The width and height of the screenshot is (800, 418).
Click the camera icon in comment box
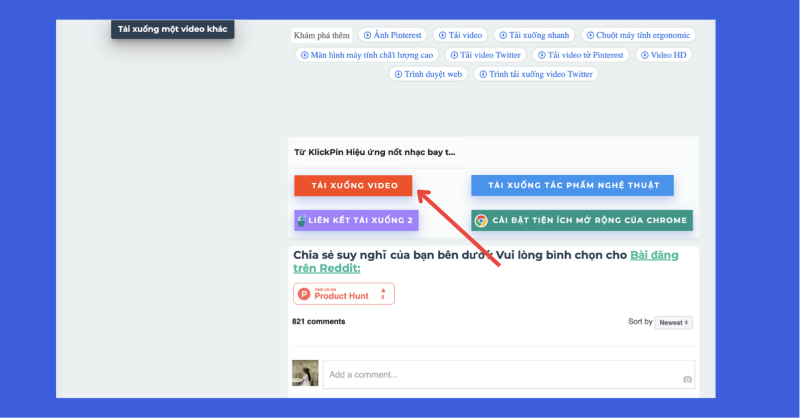[x=687, y=379]
